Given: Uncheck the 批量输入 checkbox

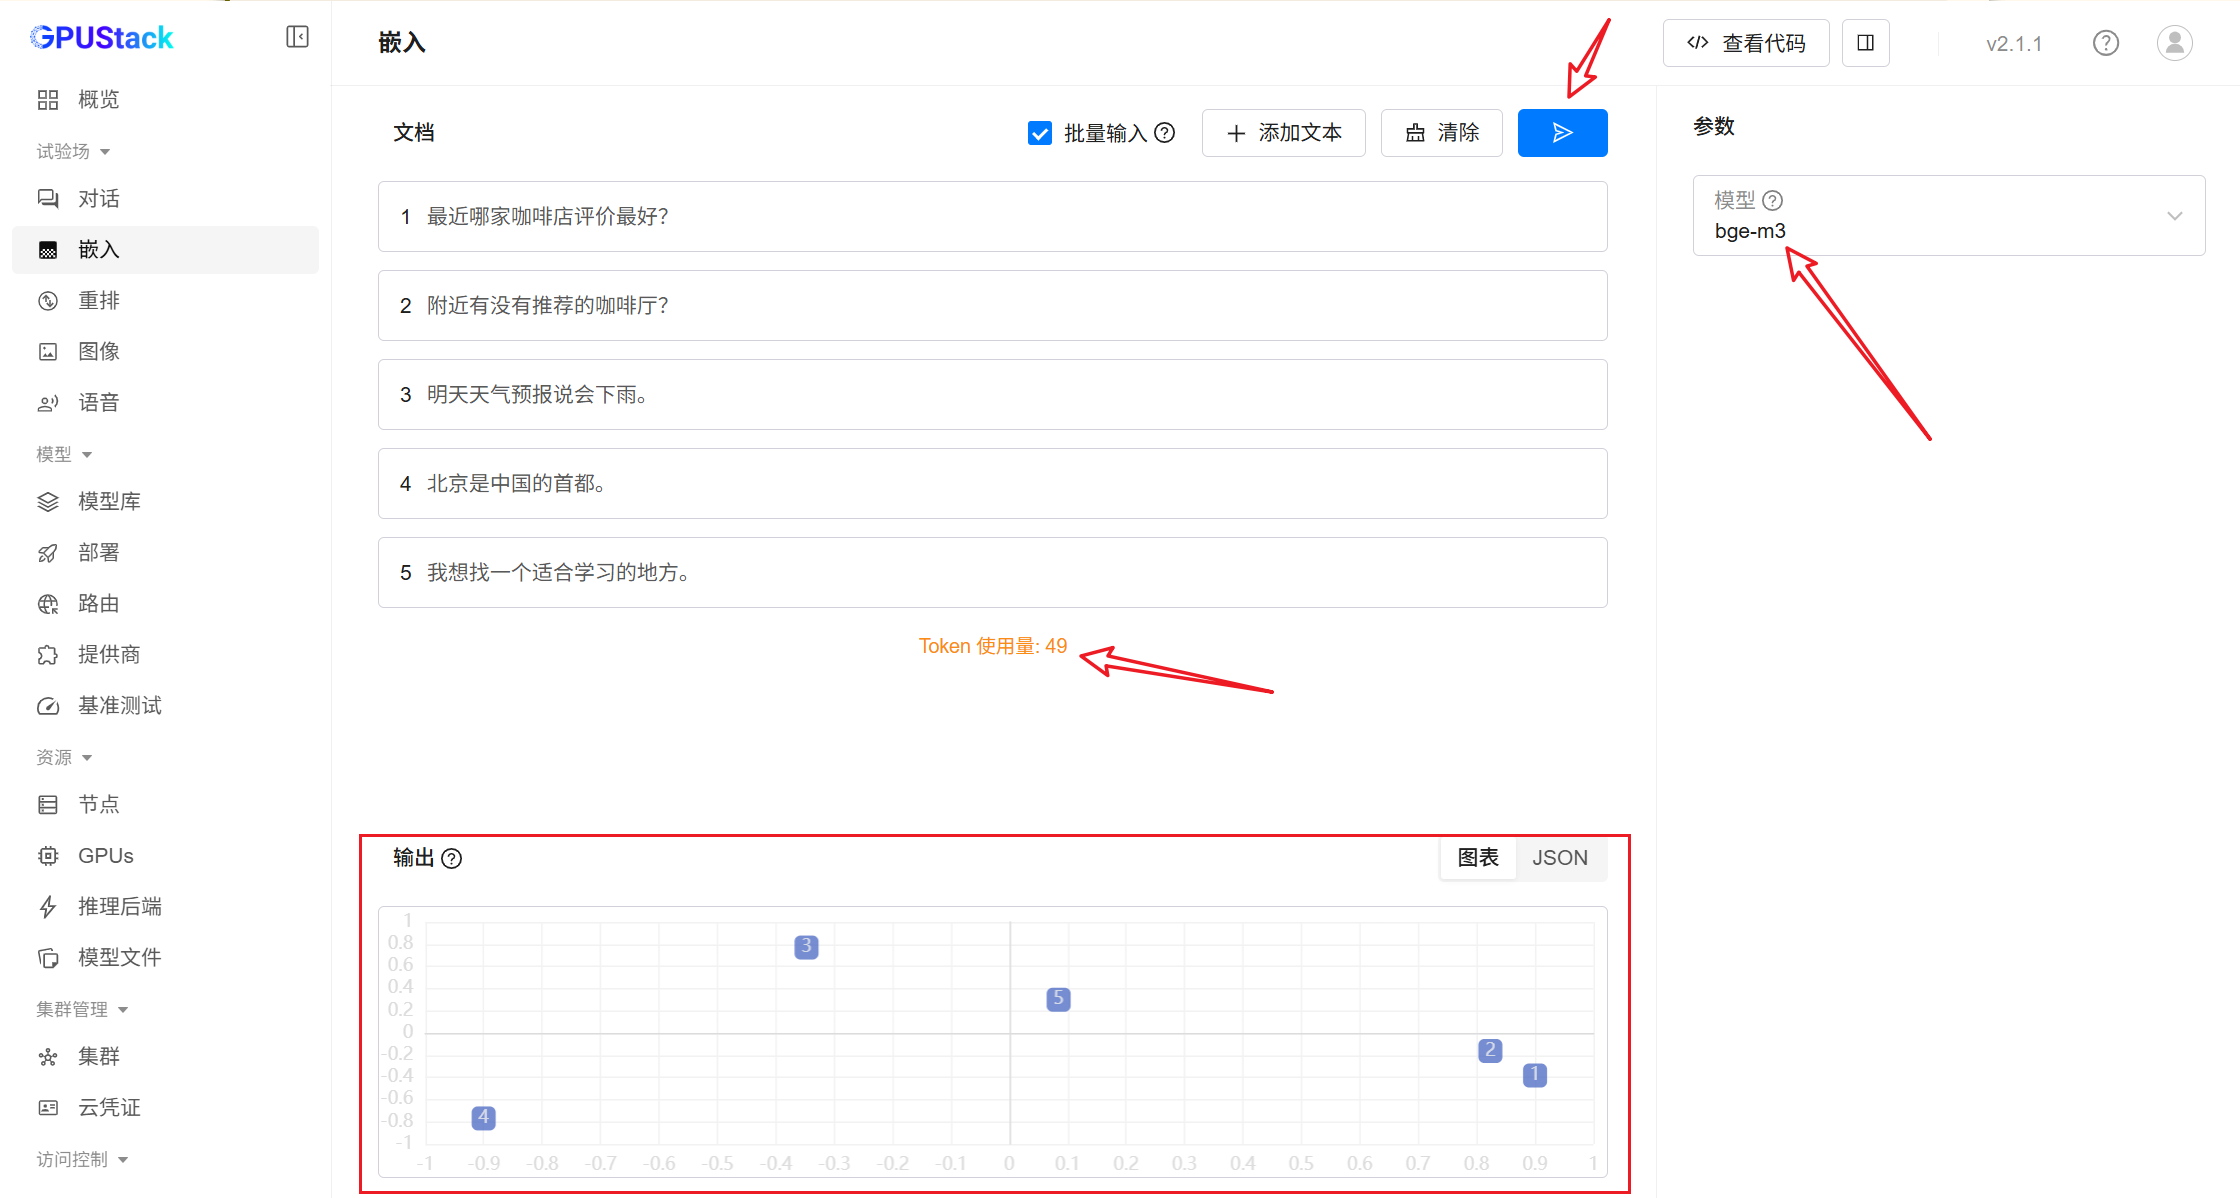Looking at the screenshot, I should point(1040,133).
